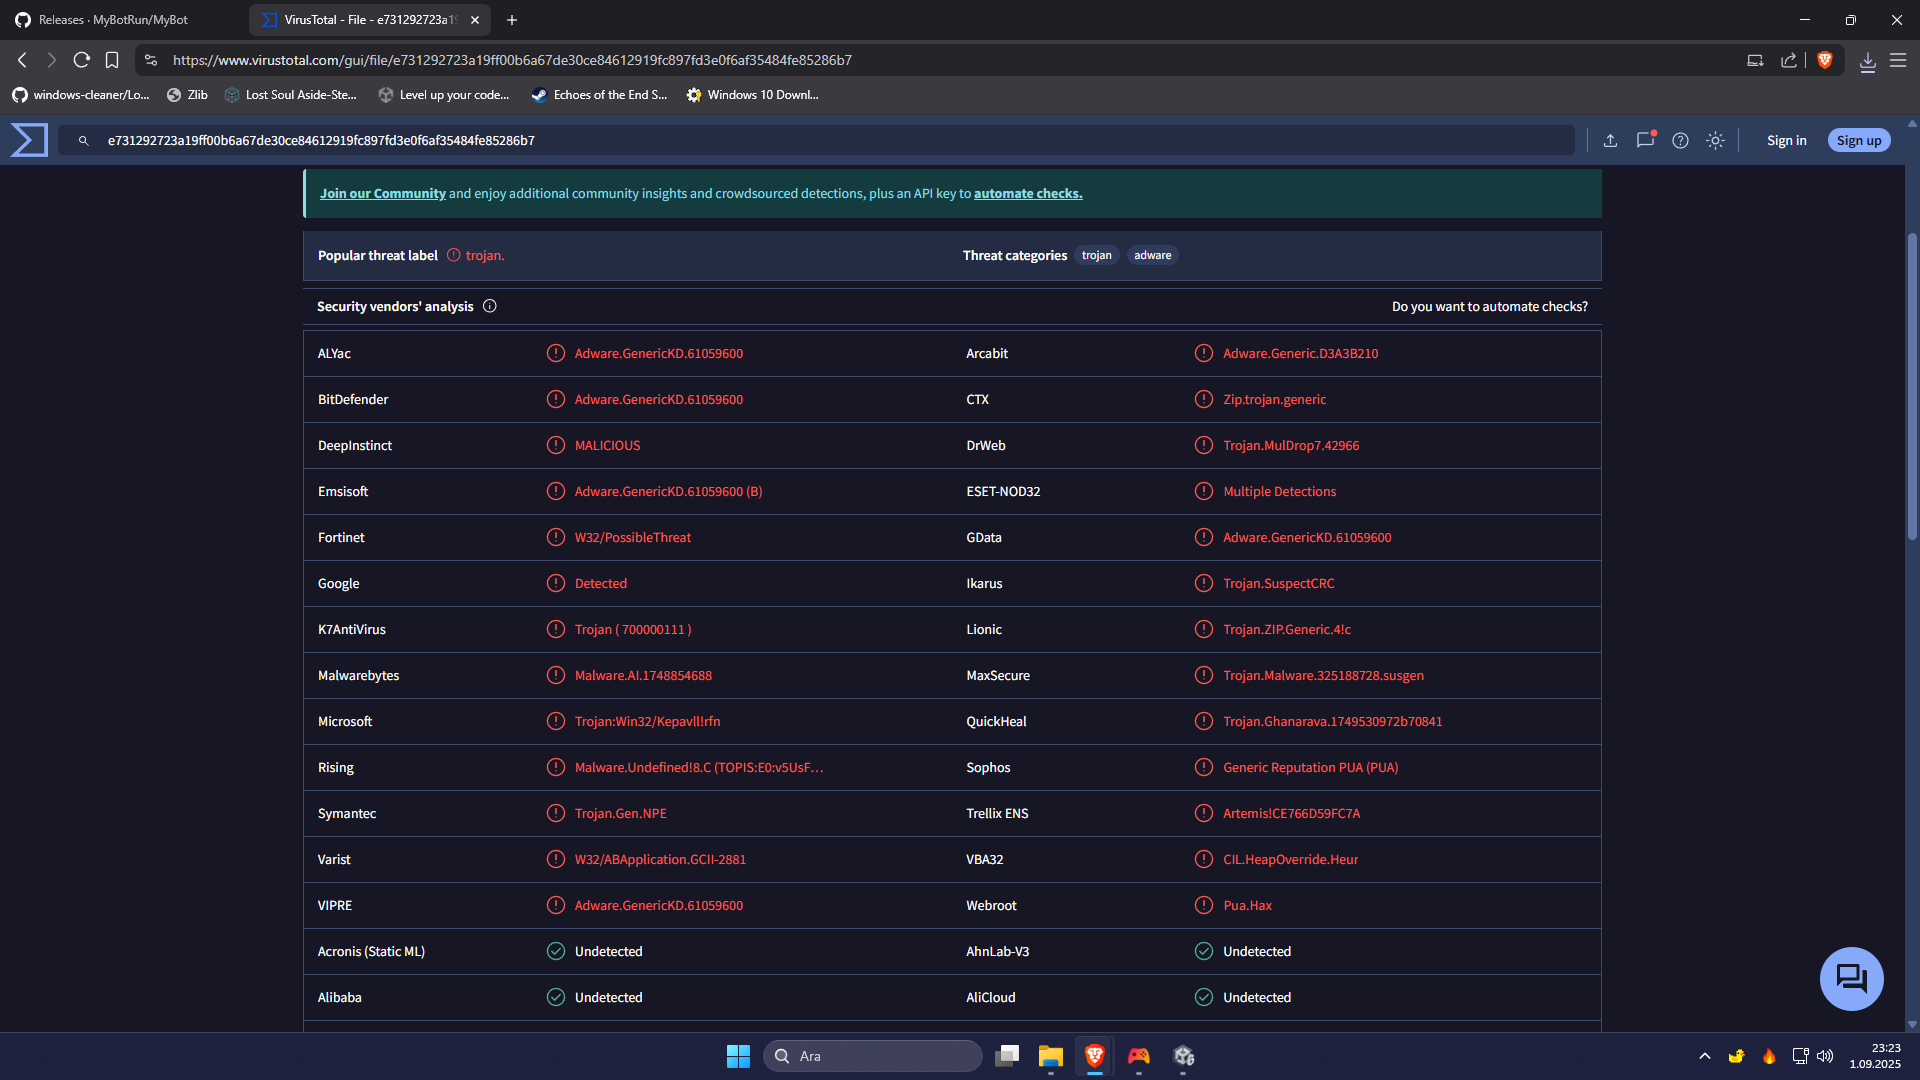
Task: Click the VirusTotal logo icon
Action: (x=29, y=140)
